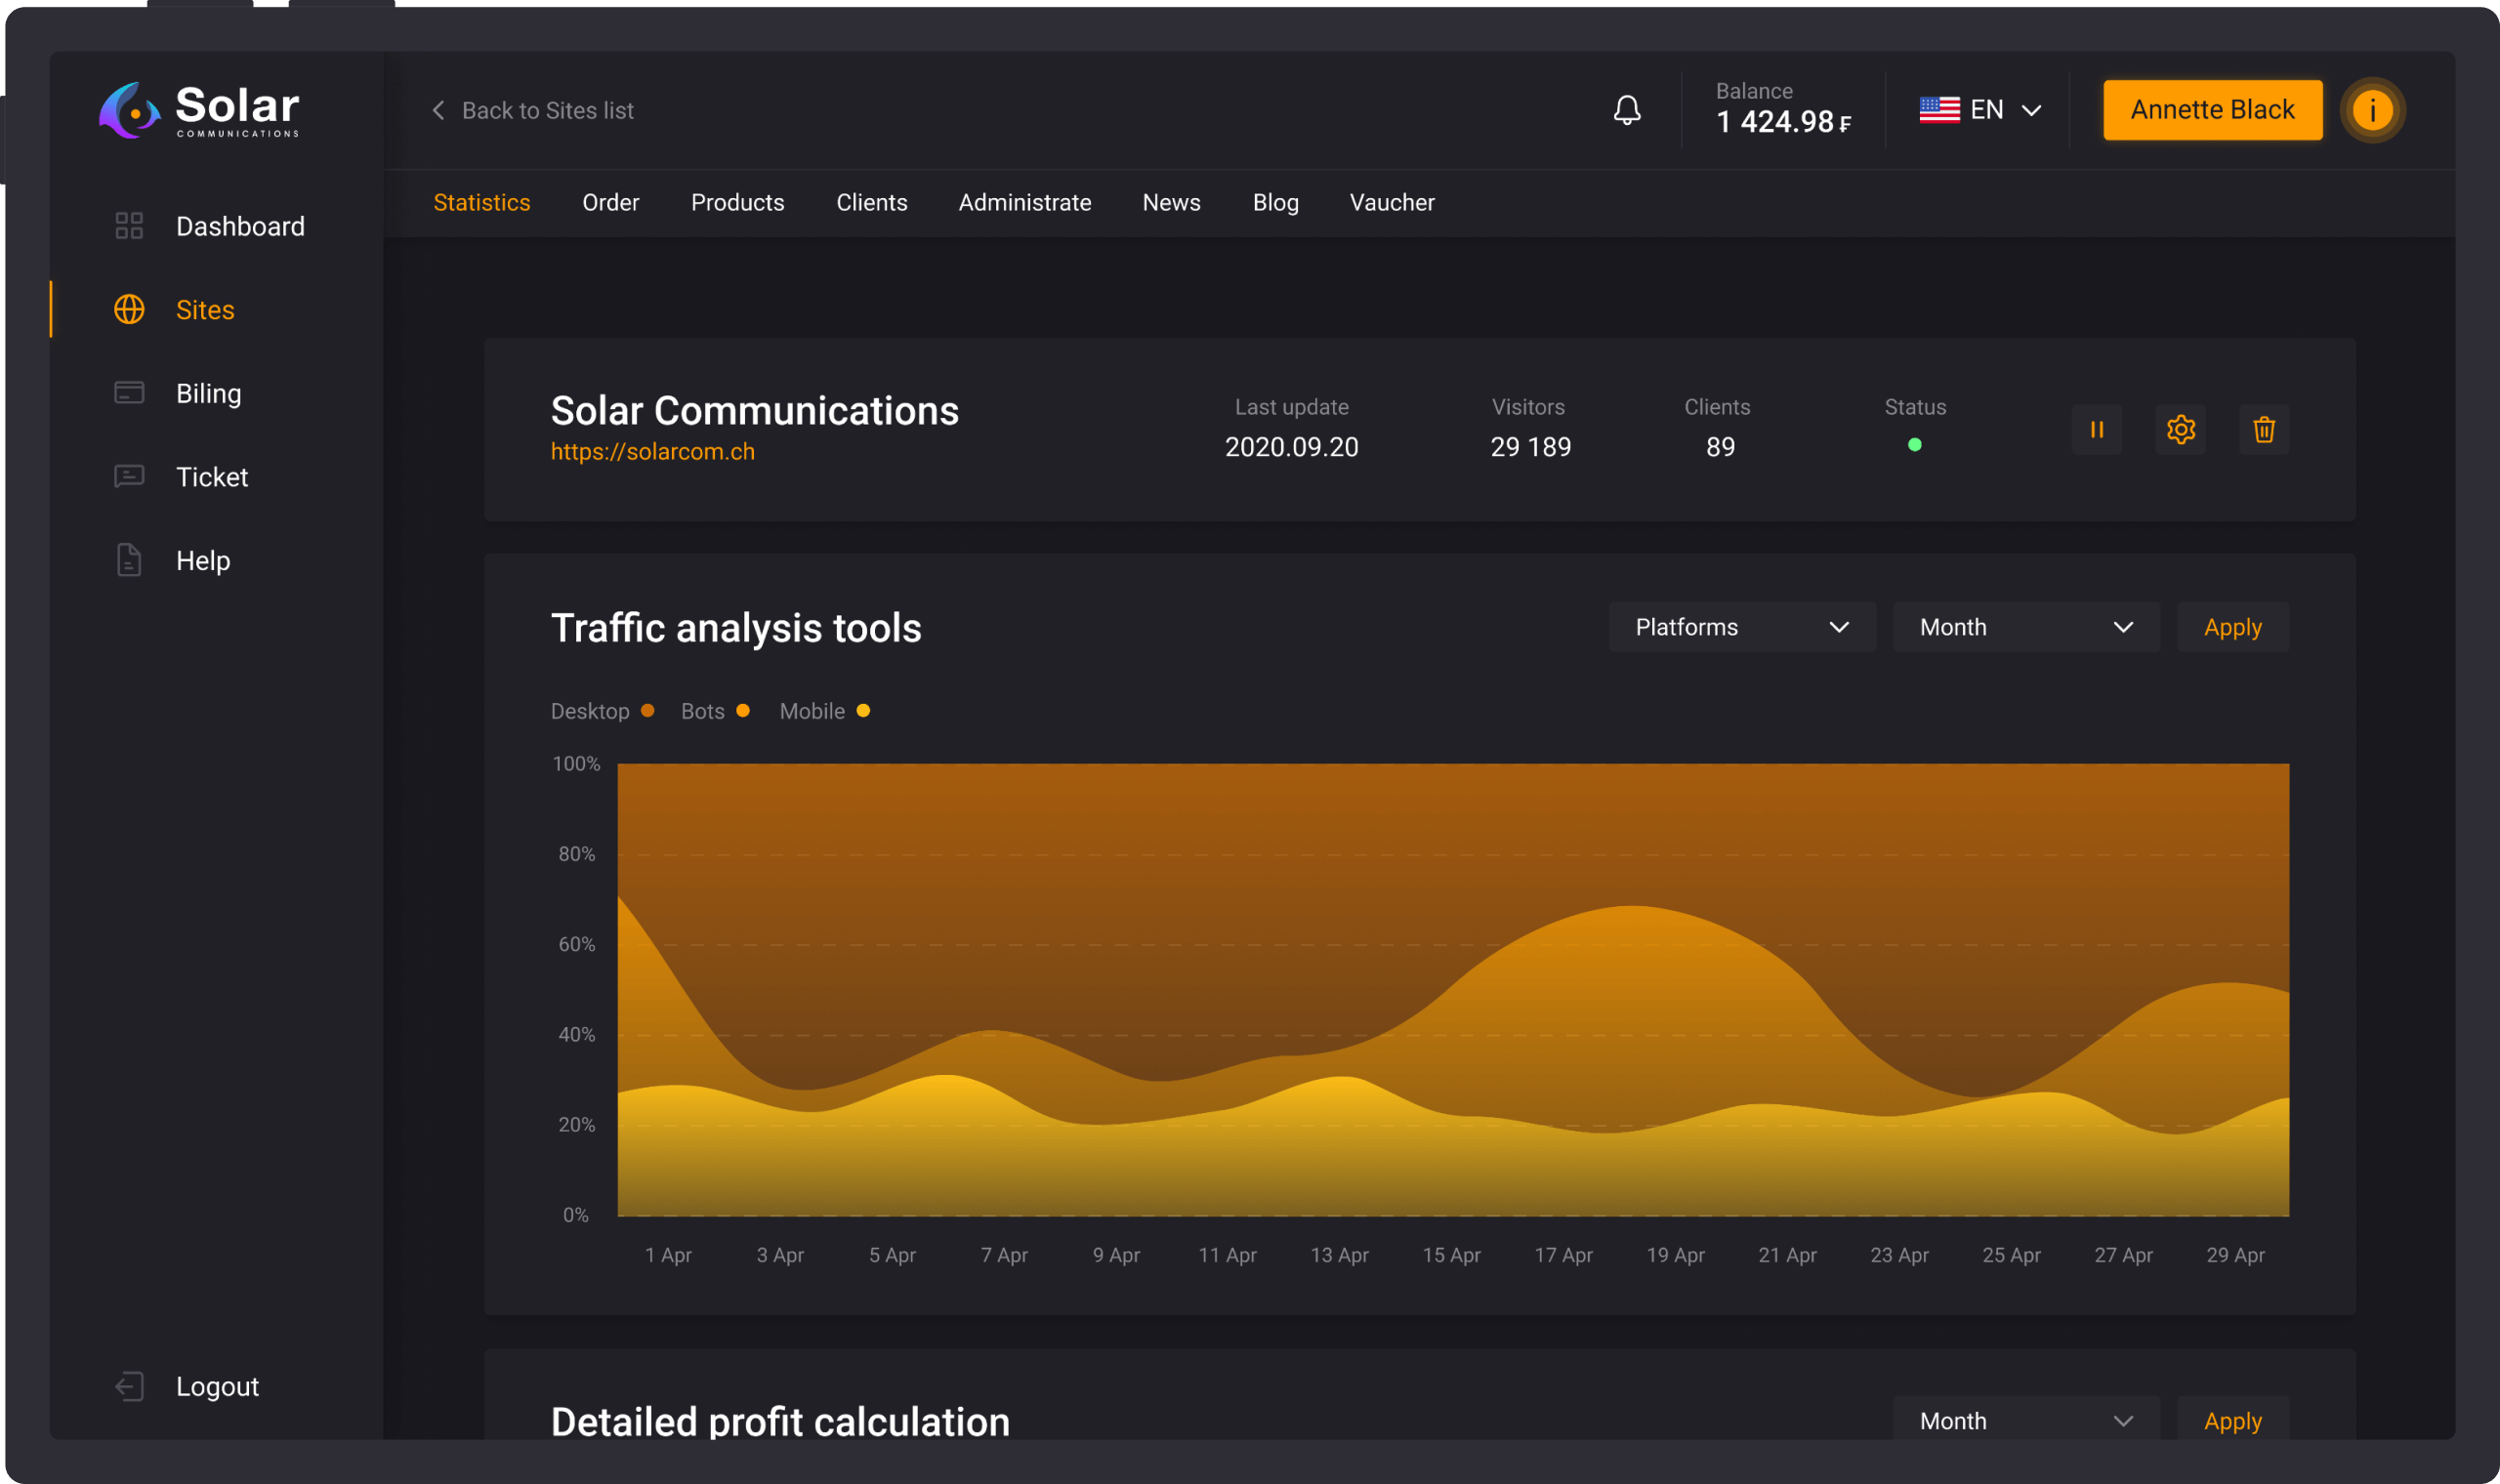This screenshot has width=2500, height=1484.
Task: Click the orange info icon
Action: (x=2372, y=110)
